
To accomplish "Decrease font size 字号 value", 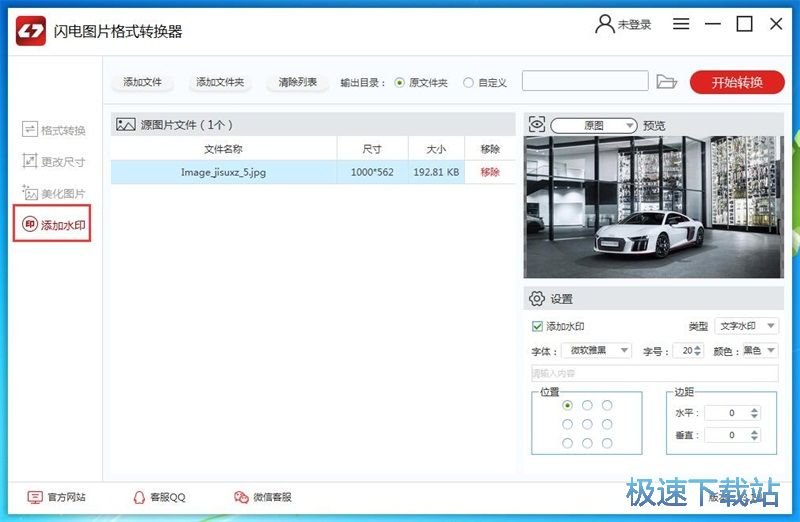I will tap(697, 354).
